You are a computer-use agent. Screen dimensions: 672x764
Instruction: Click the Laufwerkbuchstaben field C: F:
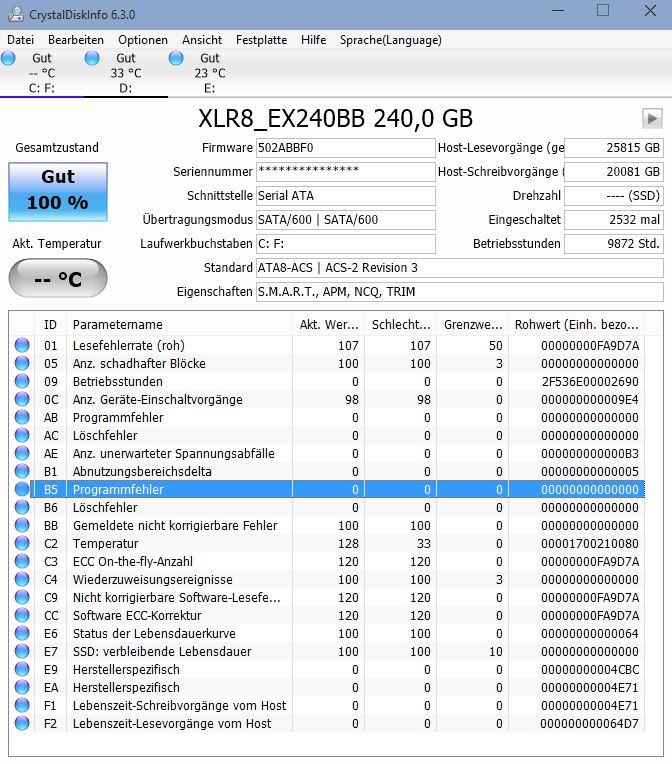pyautogui.click(x=346, y=244)
